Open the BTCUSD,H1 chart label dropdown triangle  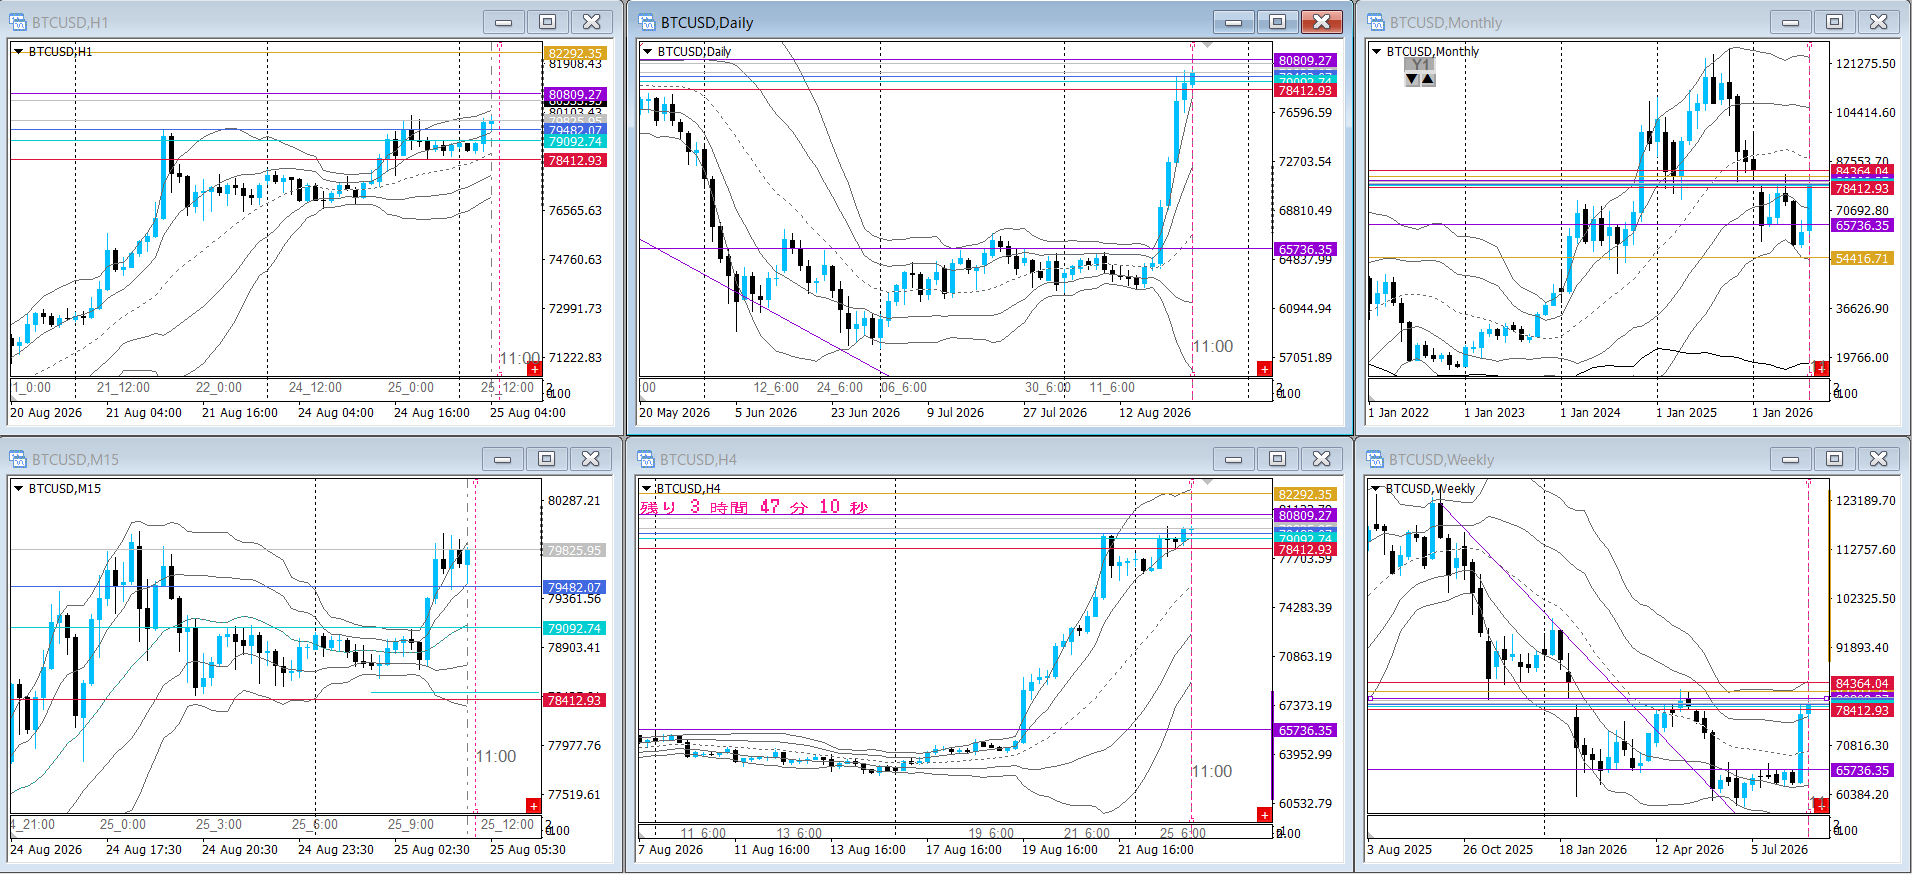[x=19, y=51]
